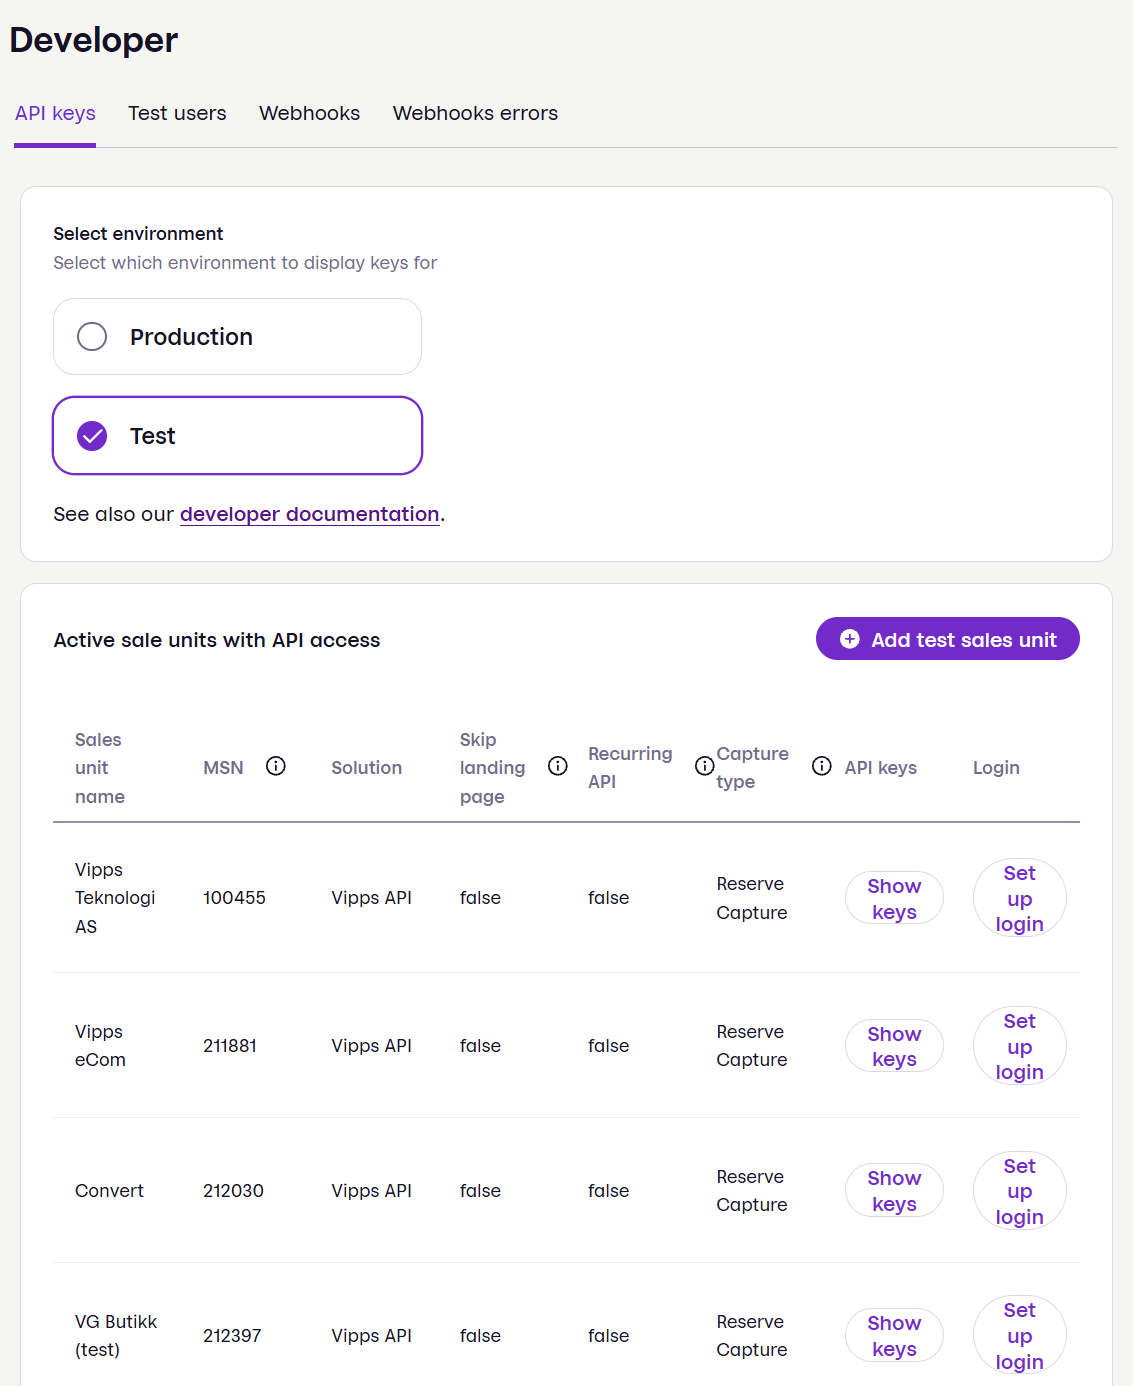Click the API keys tab heading

pyautogui.click(x=55, y=113)
